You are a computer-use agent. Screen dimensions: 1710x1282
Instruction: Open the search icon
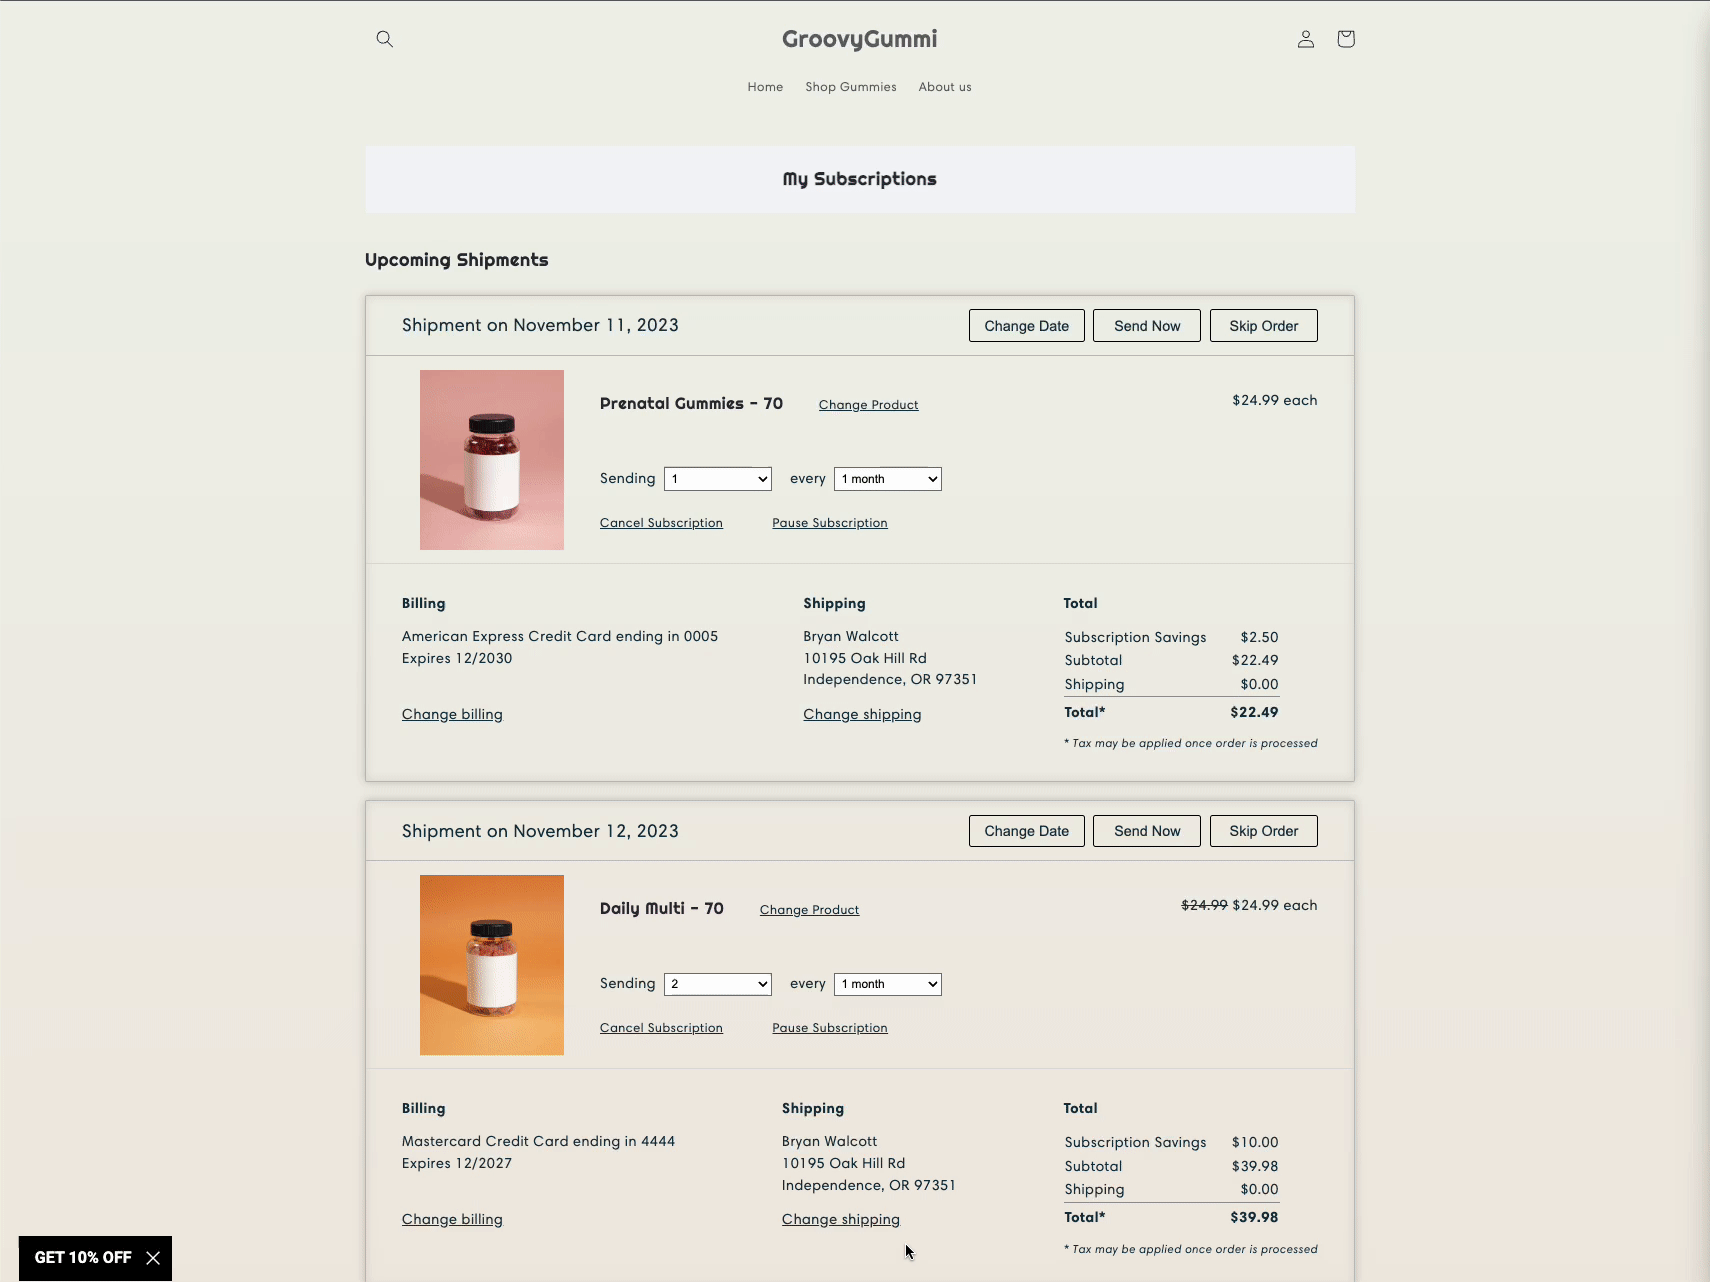click(x=385, y=39)
